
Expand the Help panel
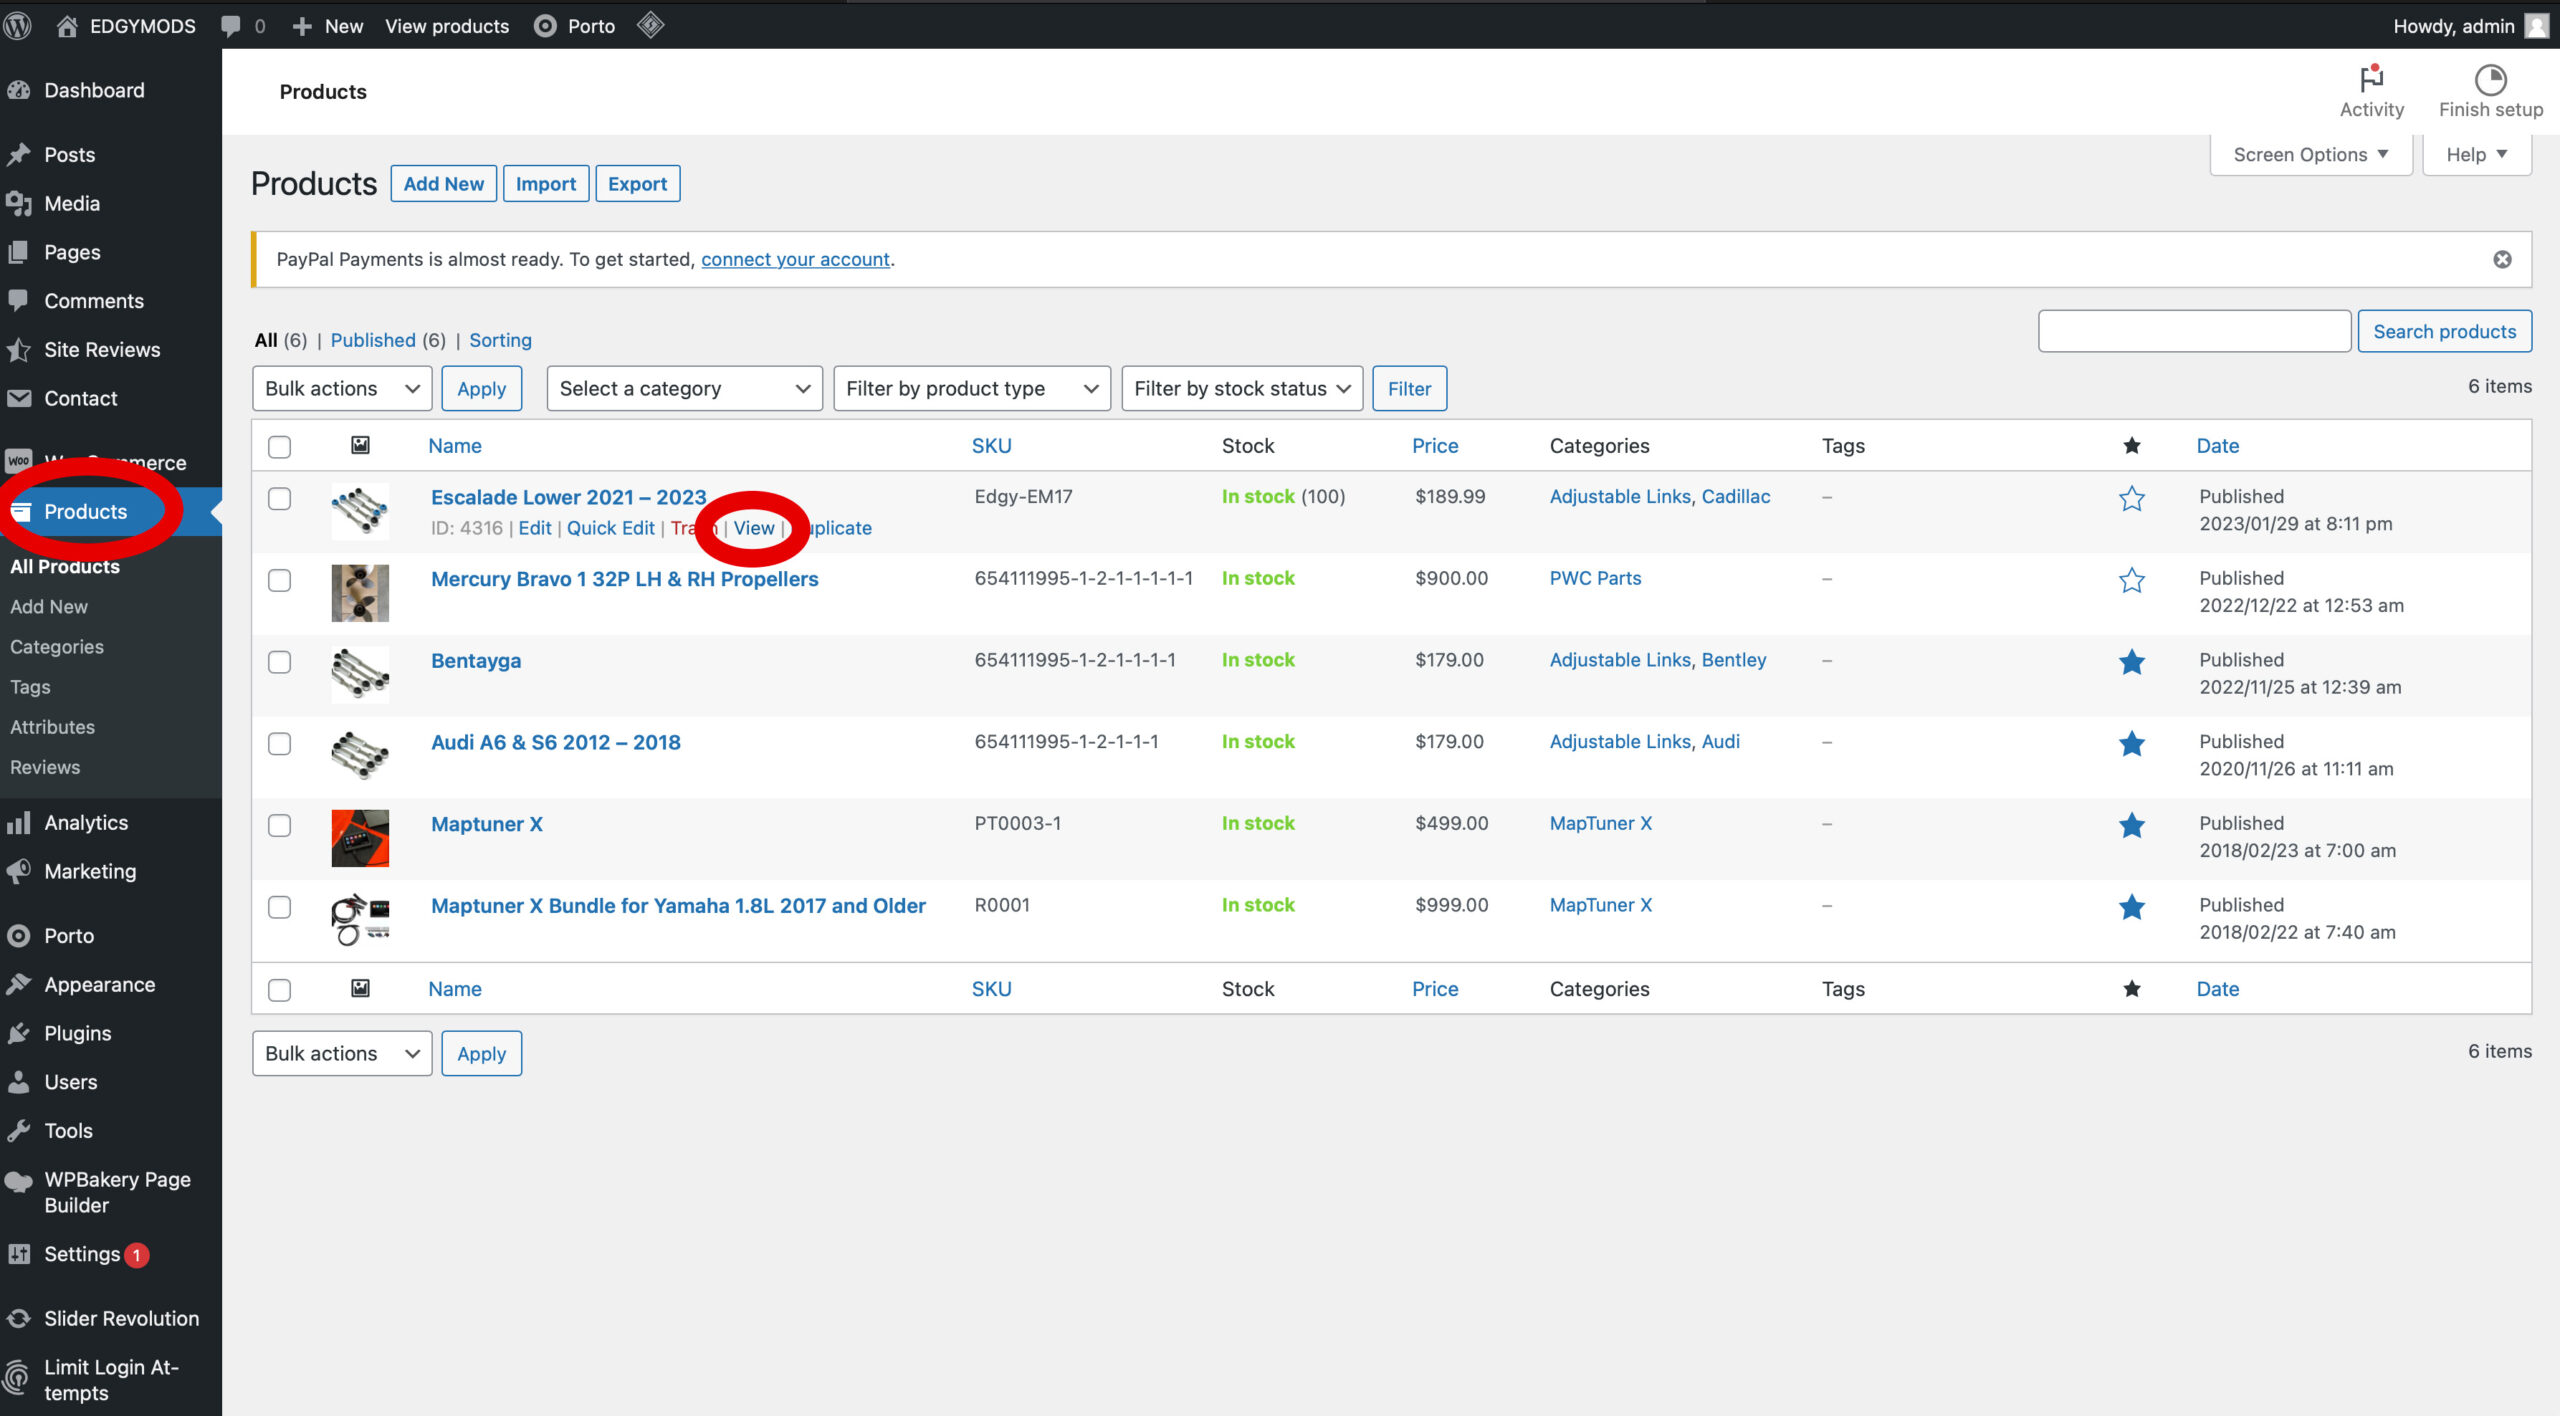[2476, 154]
